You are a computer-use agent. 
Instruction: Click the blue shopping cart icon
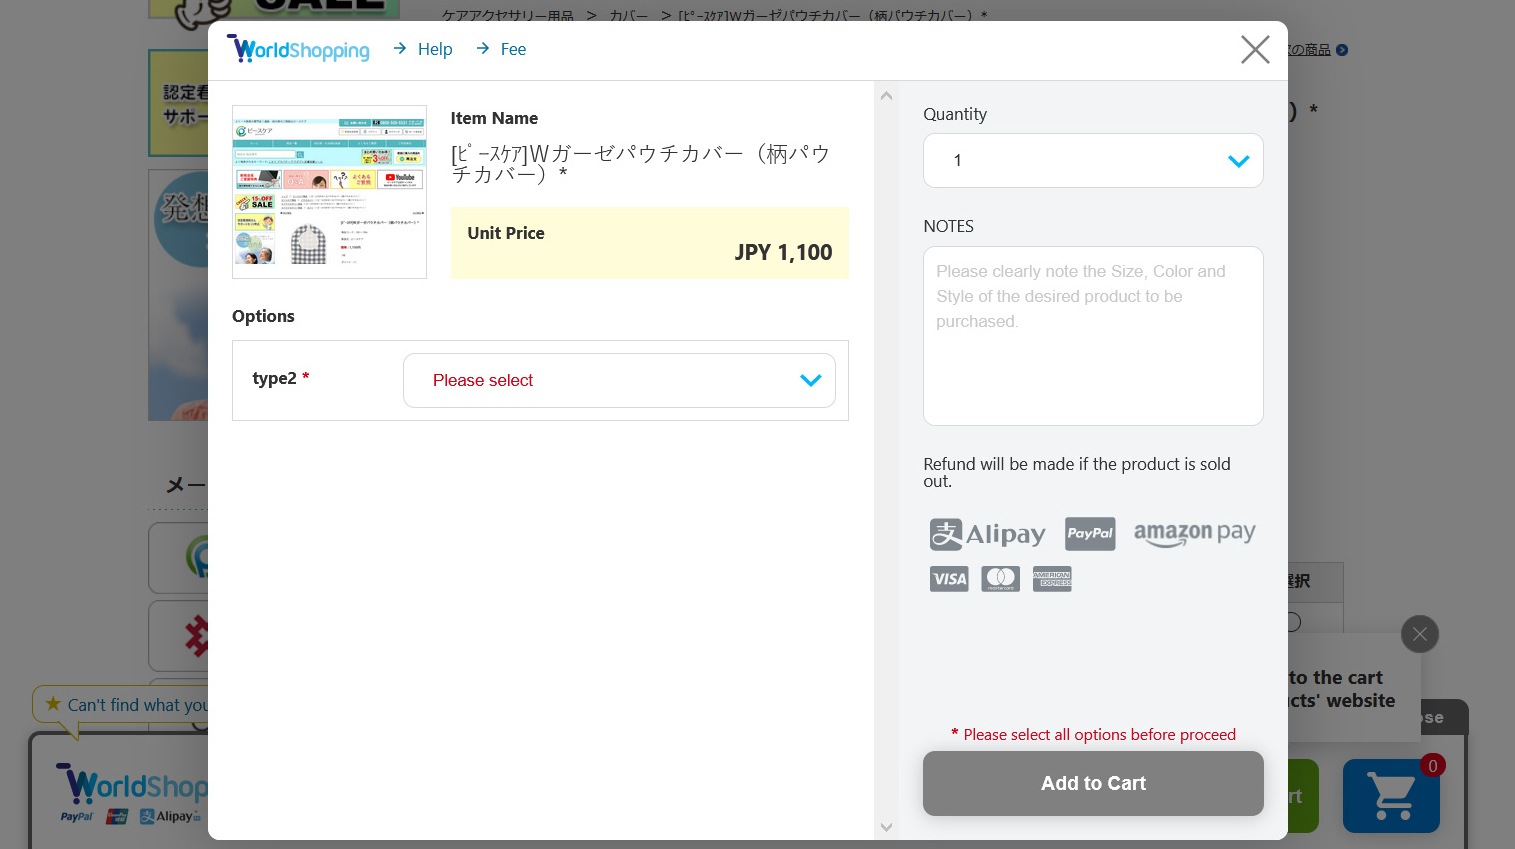[1391, 796]
